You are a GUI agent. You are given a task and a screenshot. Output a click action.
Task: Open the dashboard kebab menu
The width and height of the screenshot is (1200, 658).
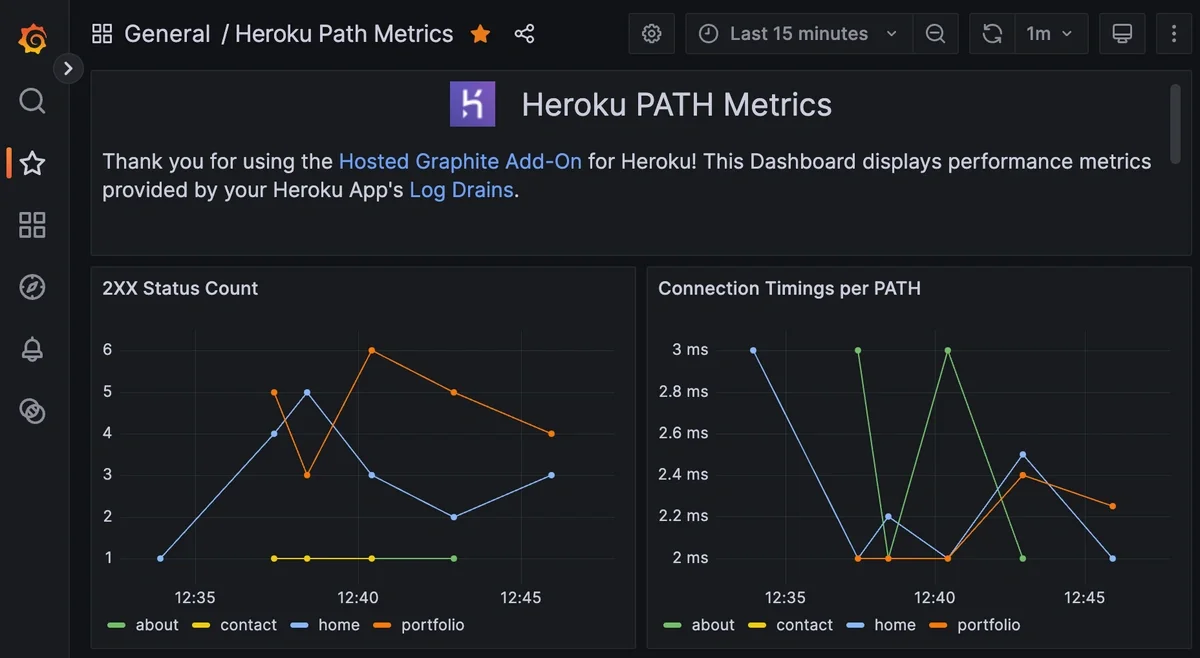[1174, 33]
